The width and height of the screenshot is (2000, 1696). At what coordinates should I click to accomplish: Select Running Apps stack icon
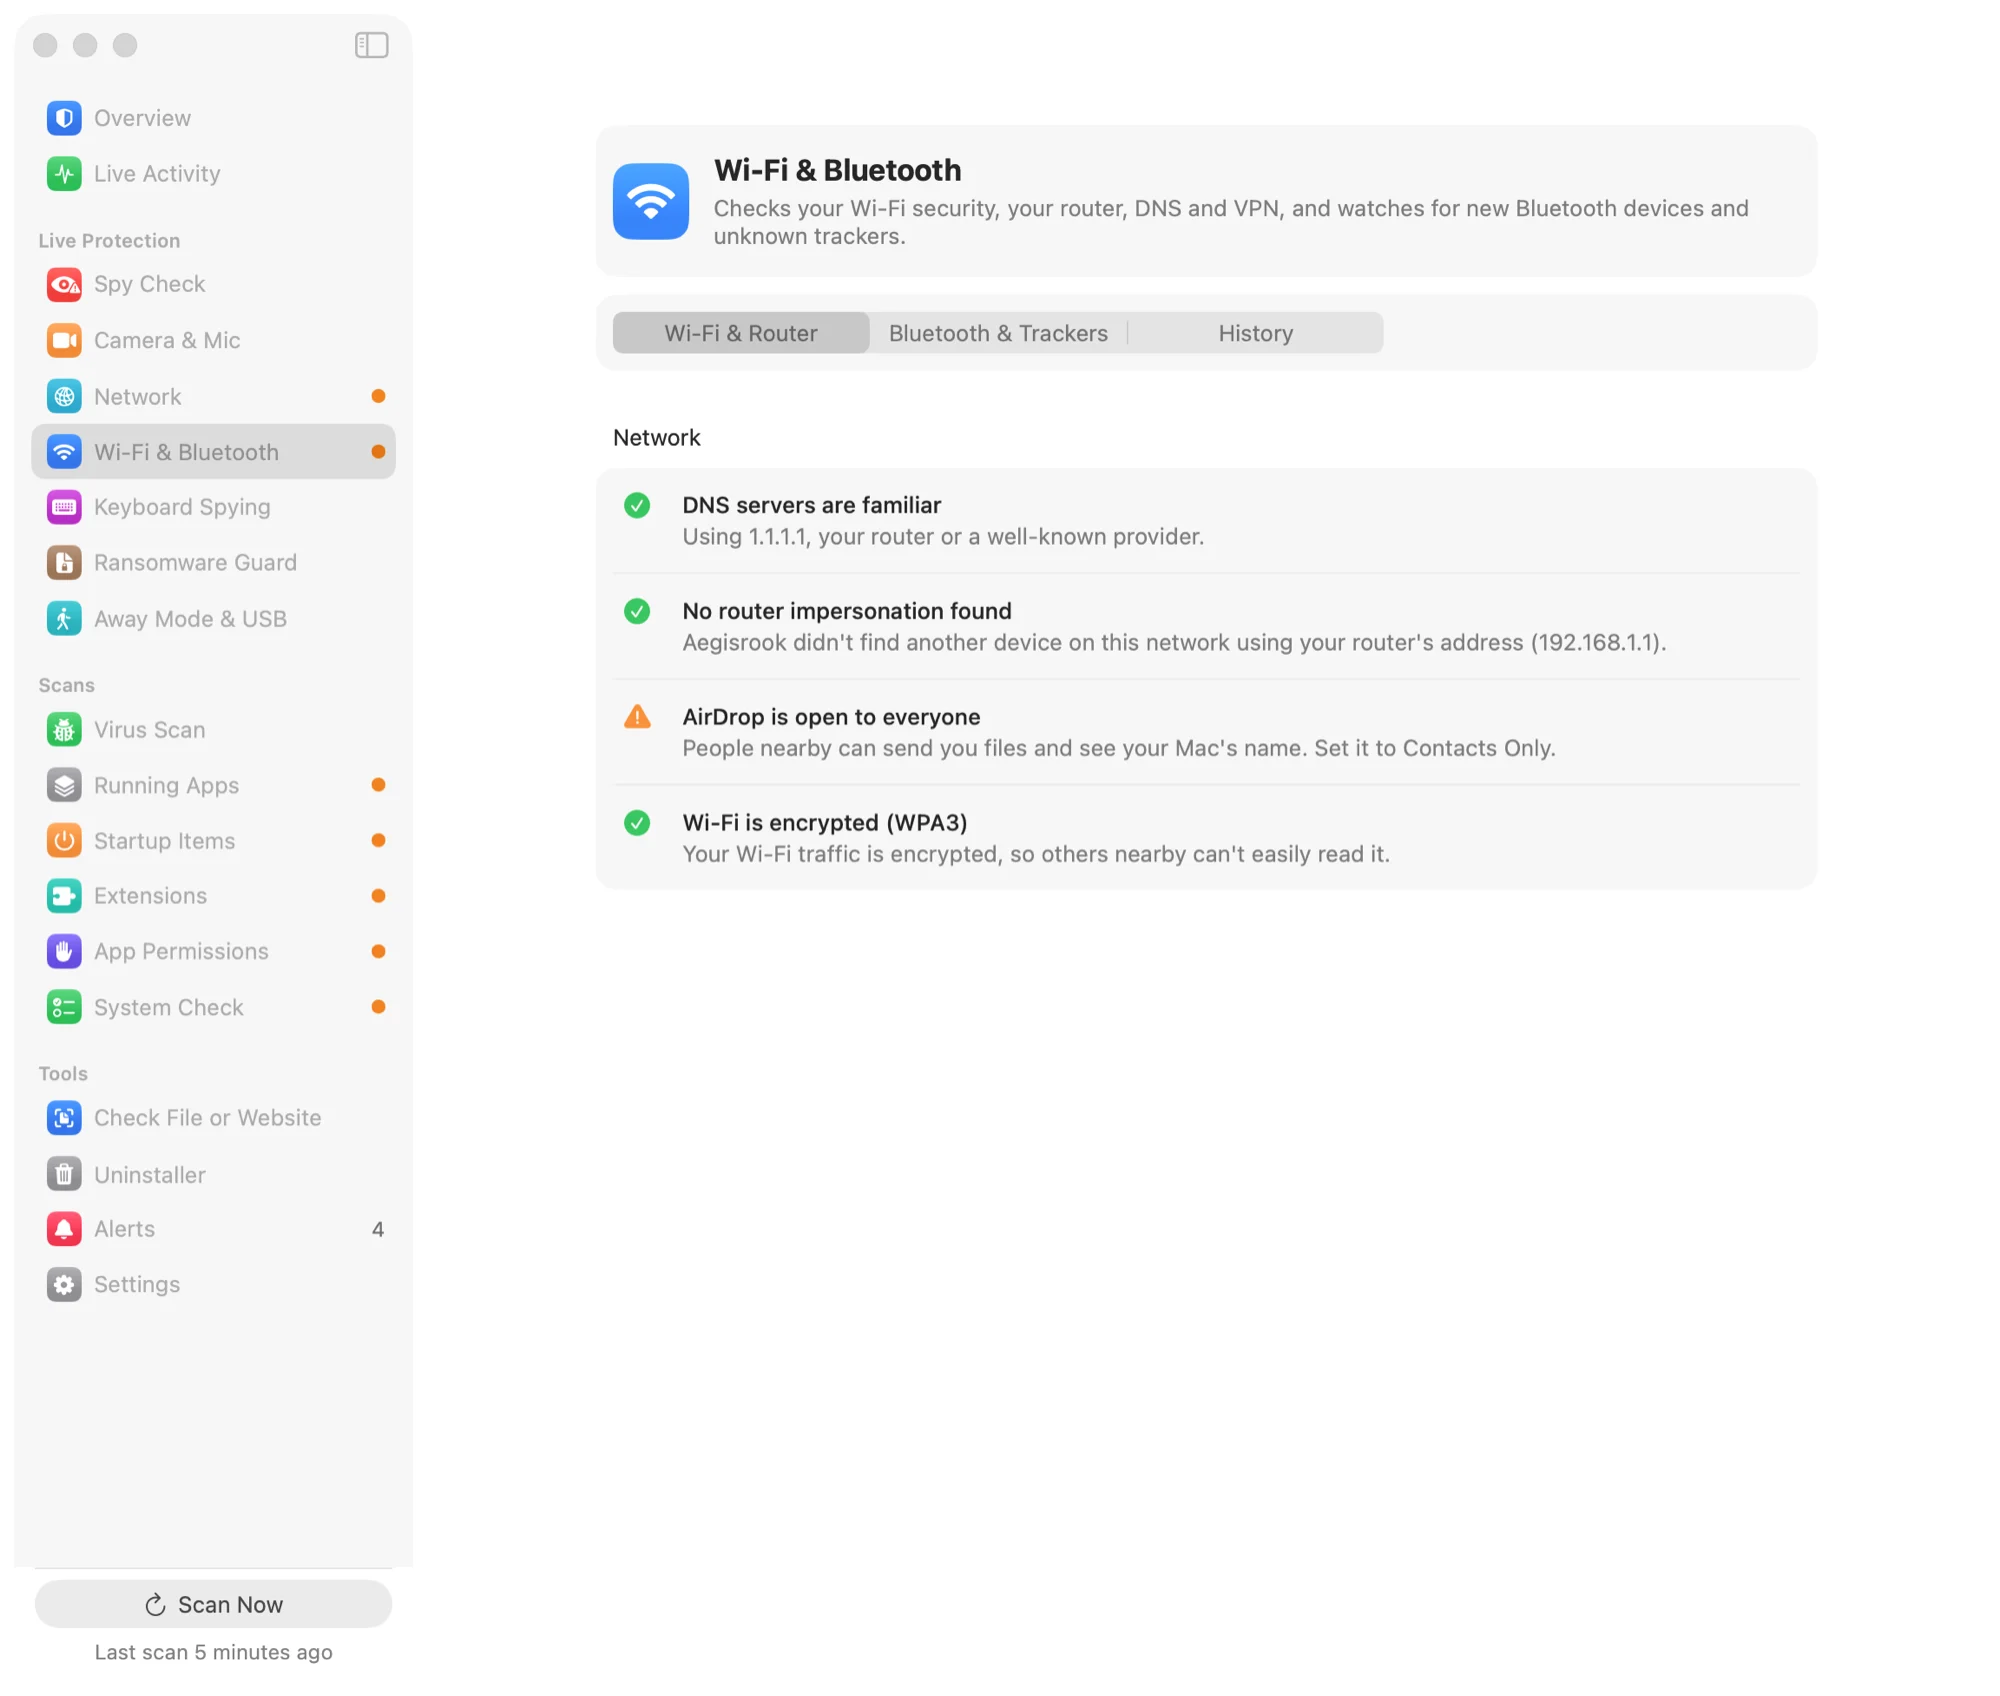point(64,786)
